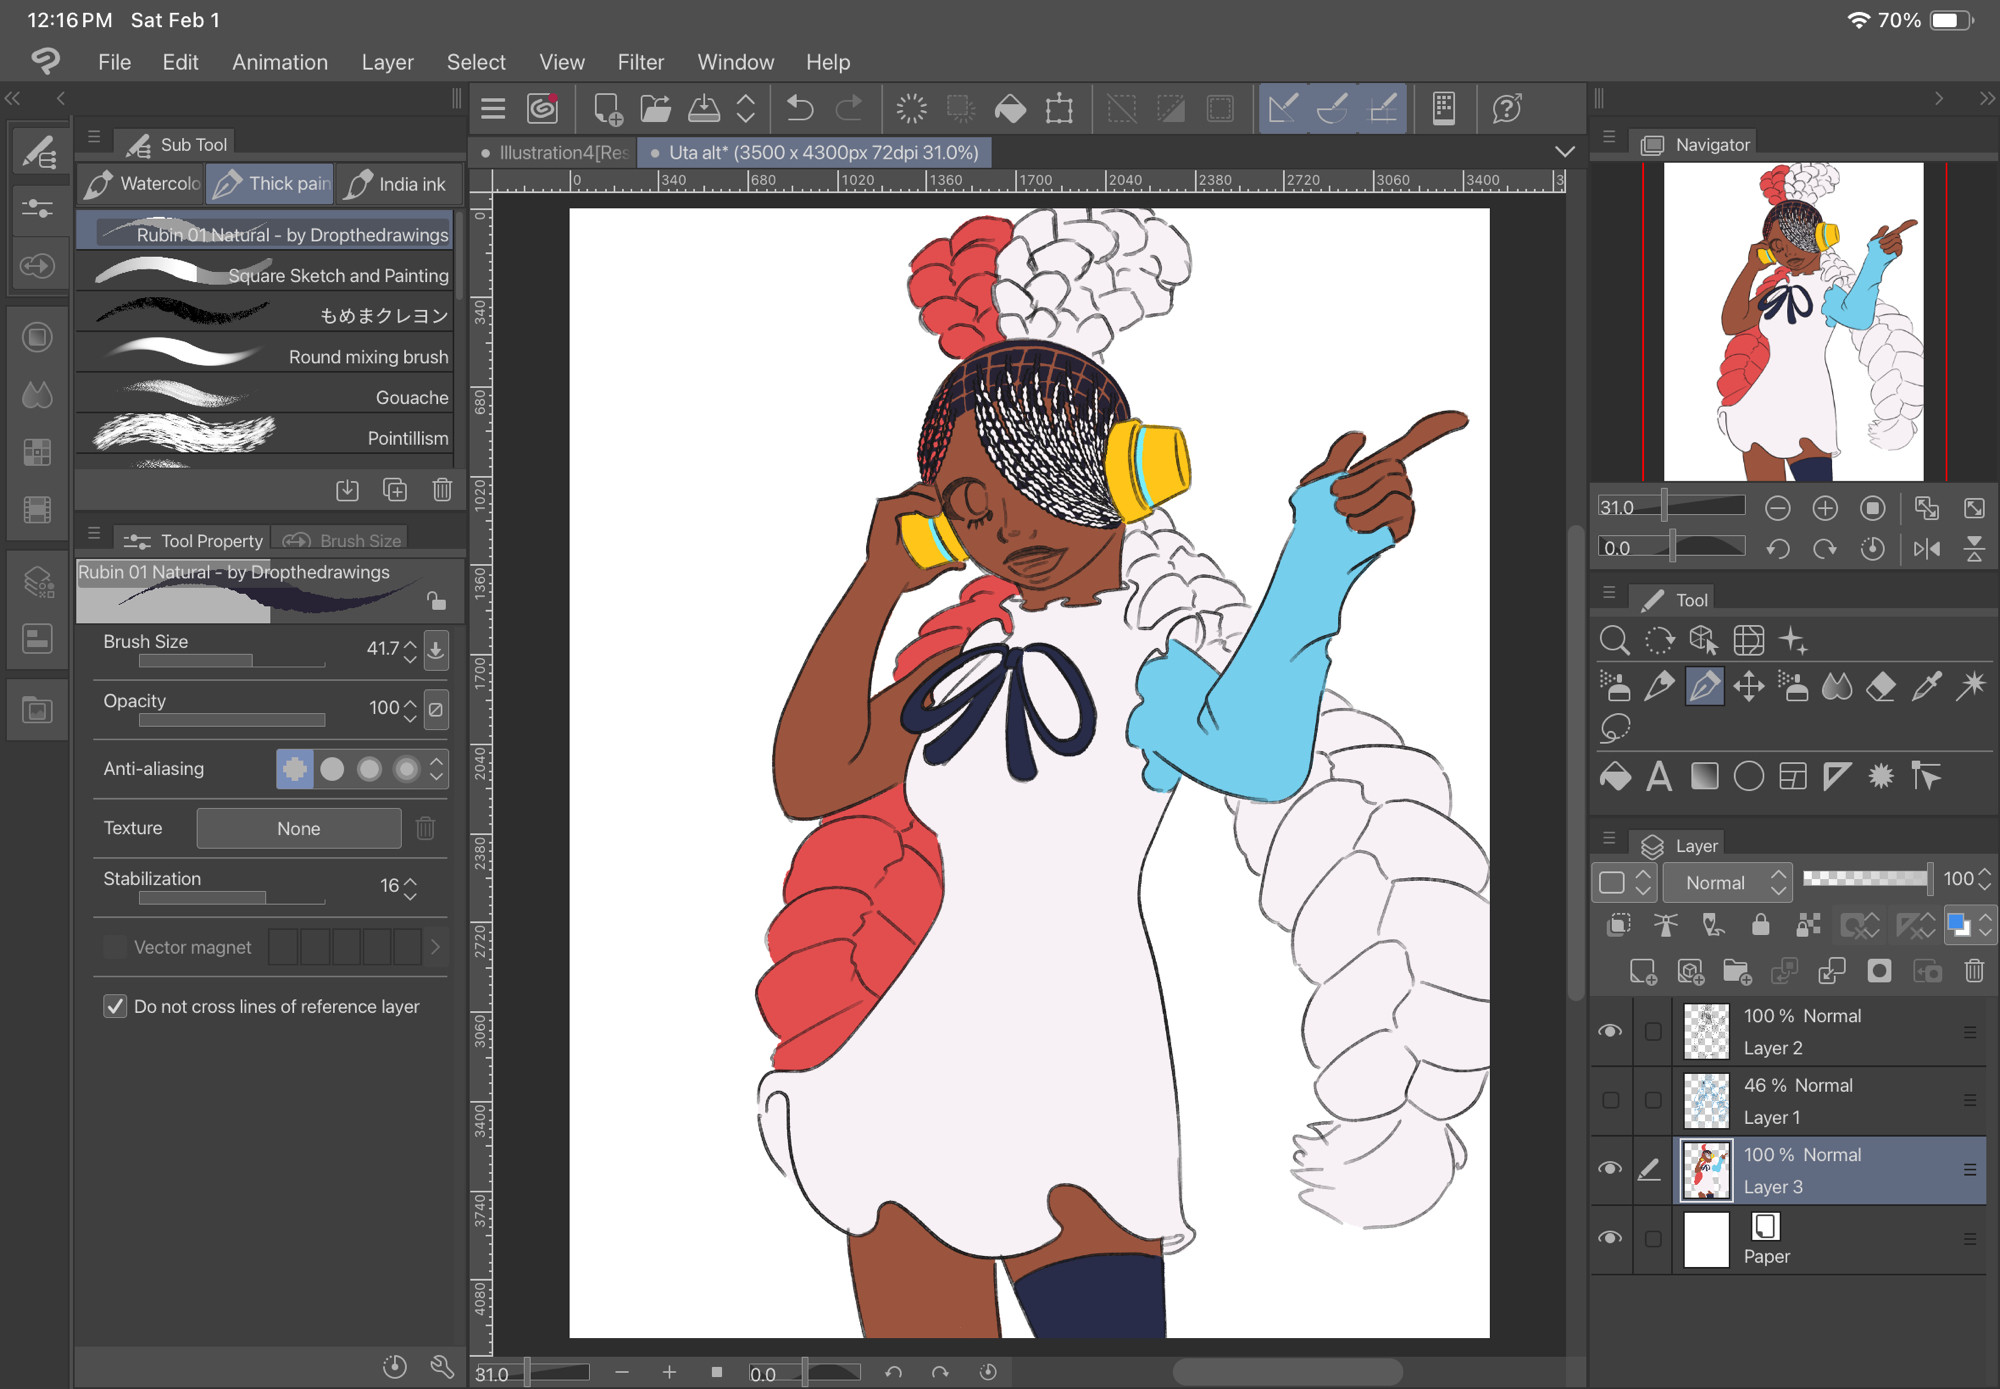This screenshot has height=1389, width=2000.
Task: Adjust Brush Size value stepper
Action: click(x=410, y=650)
